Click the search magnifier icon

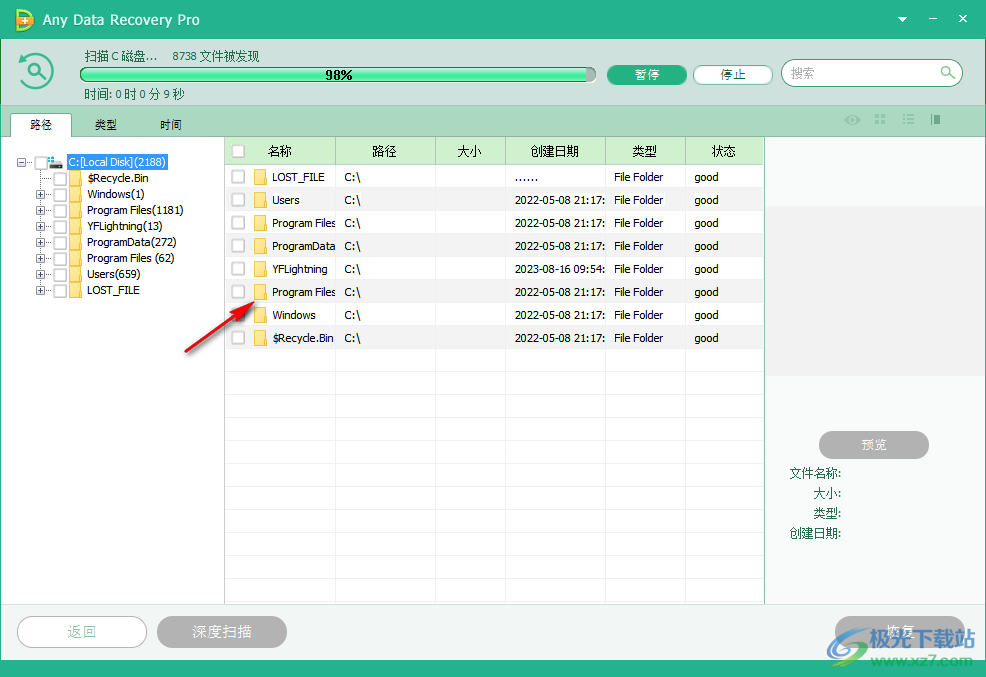click(x=947, y=73)
